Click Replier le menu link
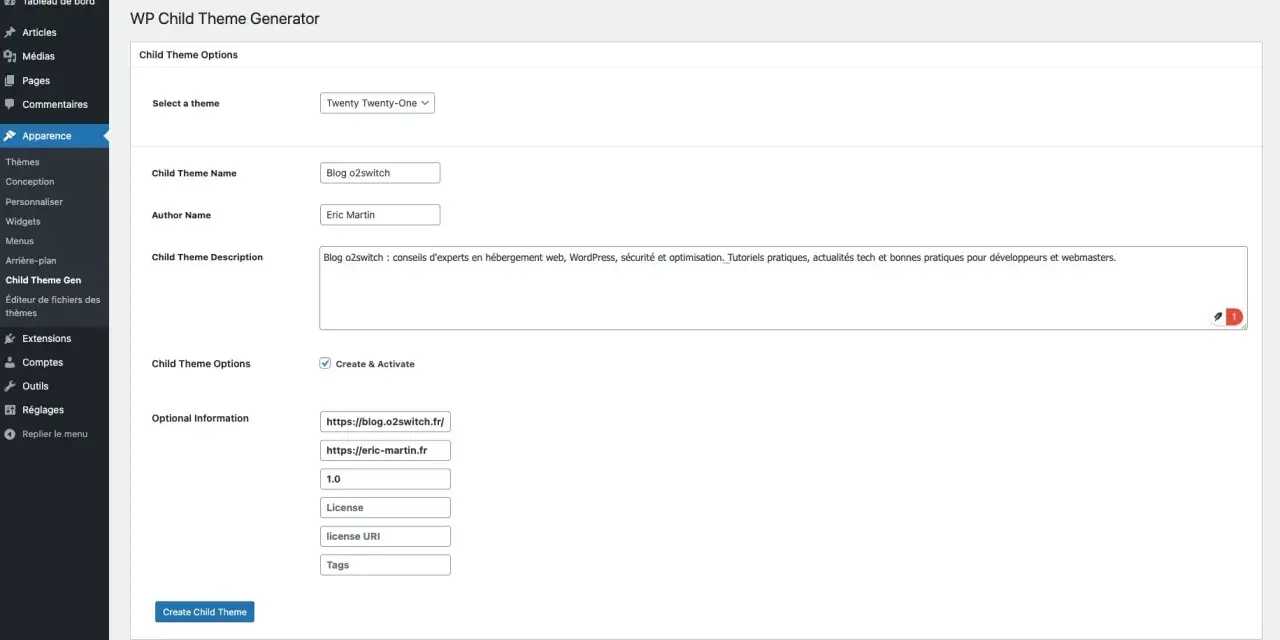Viewport: 1280px width, 640px height. (x=54, y=434)
